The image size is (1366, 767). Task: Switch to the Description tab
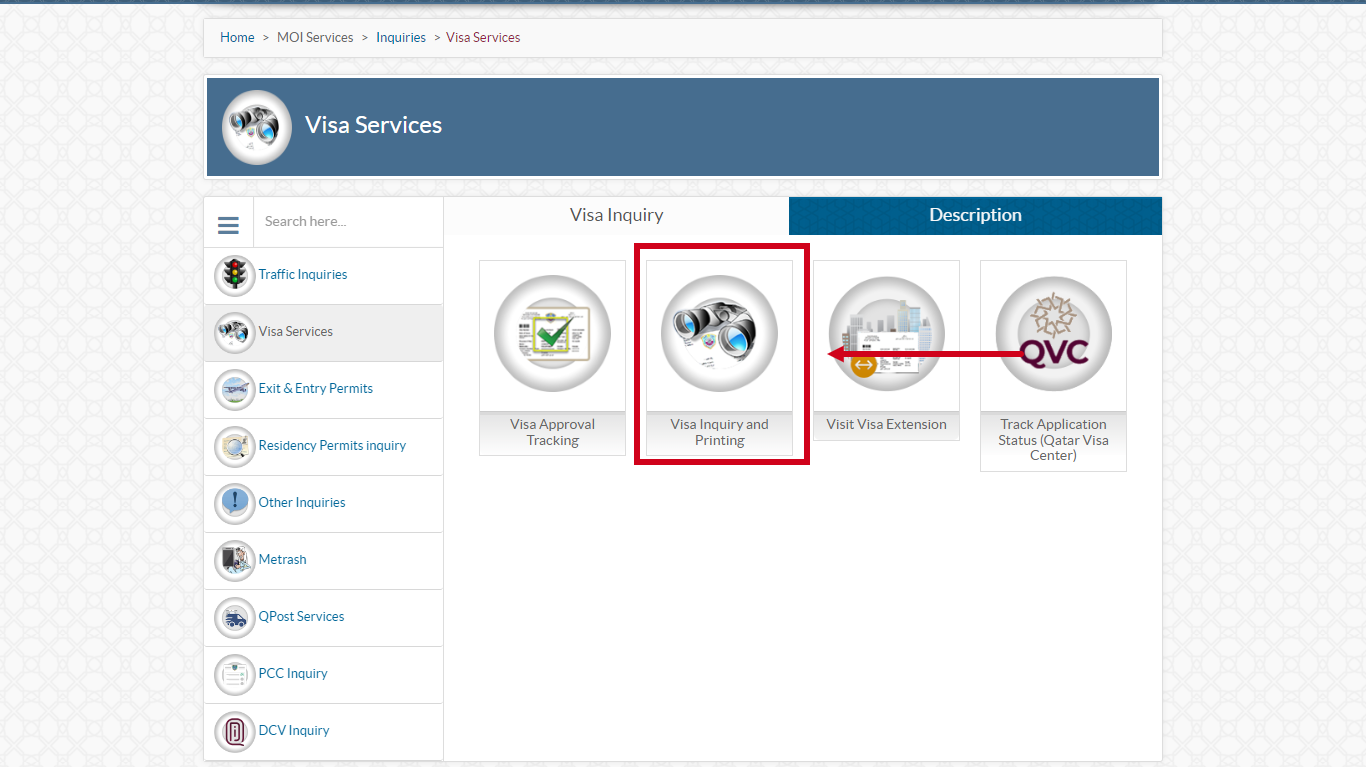(x=975, y=216)
